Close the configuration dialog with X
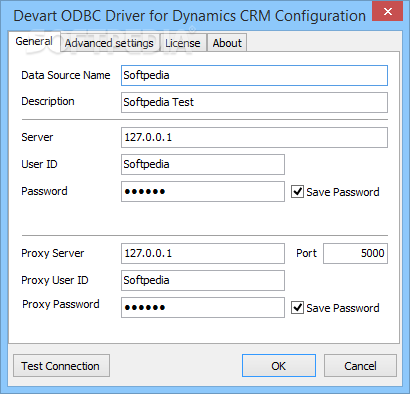This screenshot has height=394, width=410. tap(387, 11)
